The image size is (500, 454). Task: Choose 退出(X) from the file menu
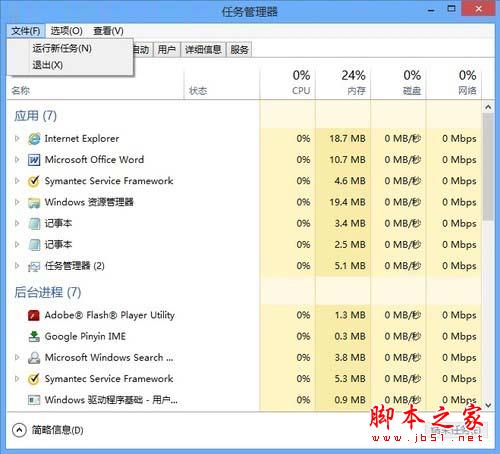pos(47,65)
